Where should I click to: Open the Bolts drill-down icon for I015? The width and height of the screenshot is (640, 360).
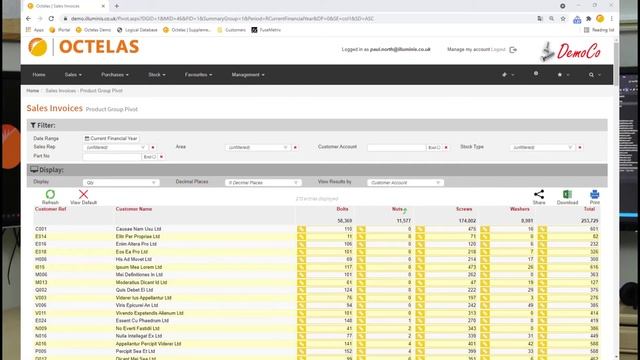tap(301, 267)
